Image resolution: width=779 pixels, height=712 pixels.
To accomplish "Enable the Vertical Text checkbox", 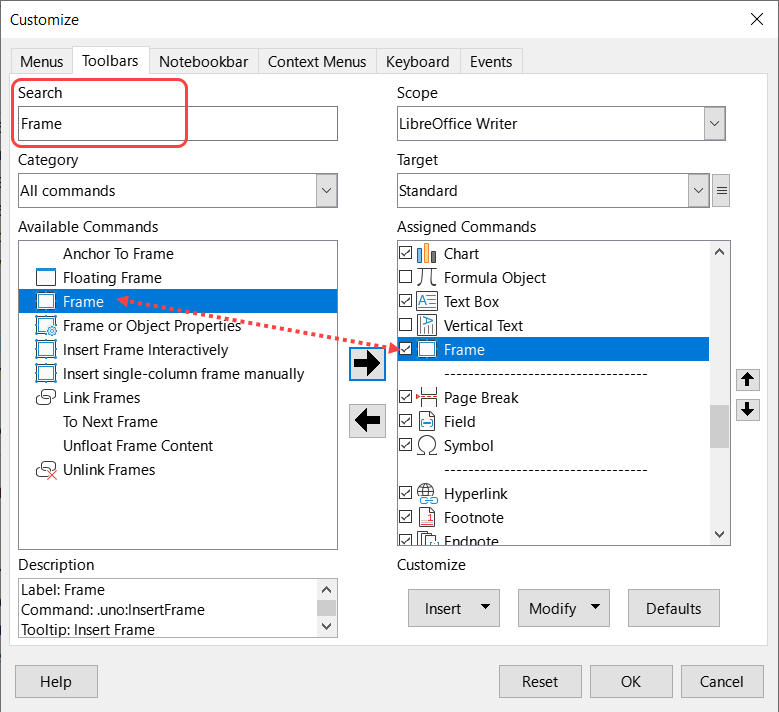I will (405, 325).
